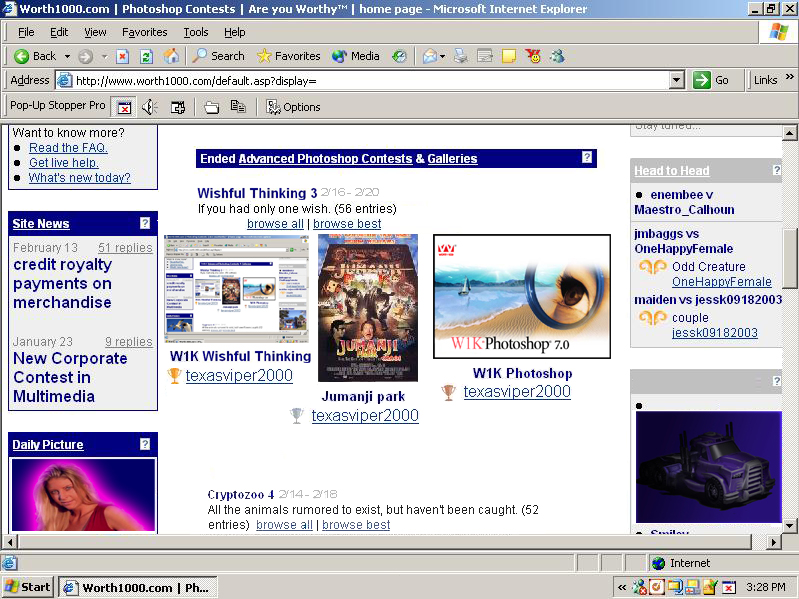Click the yellow Discuss note icon
Viewport: 799px width, 599px height.
pos(509,56)
